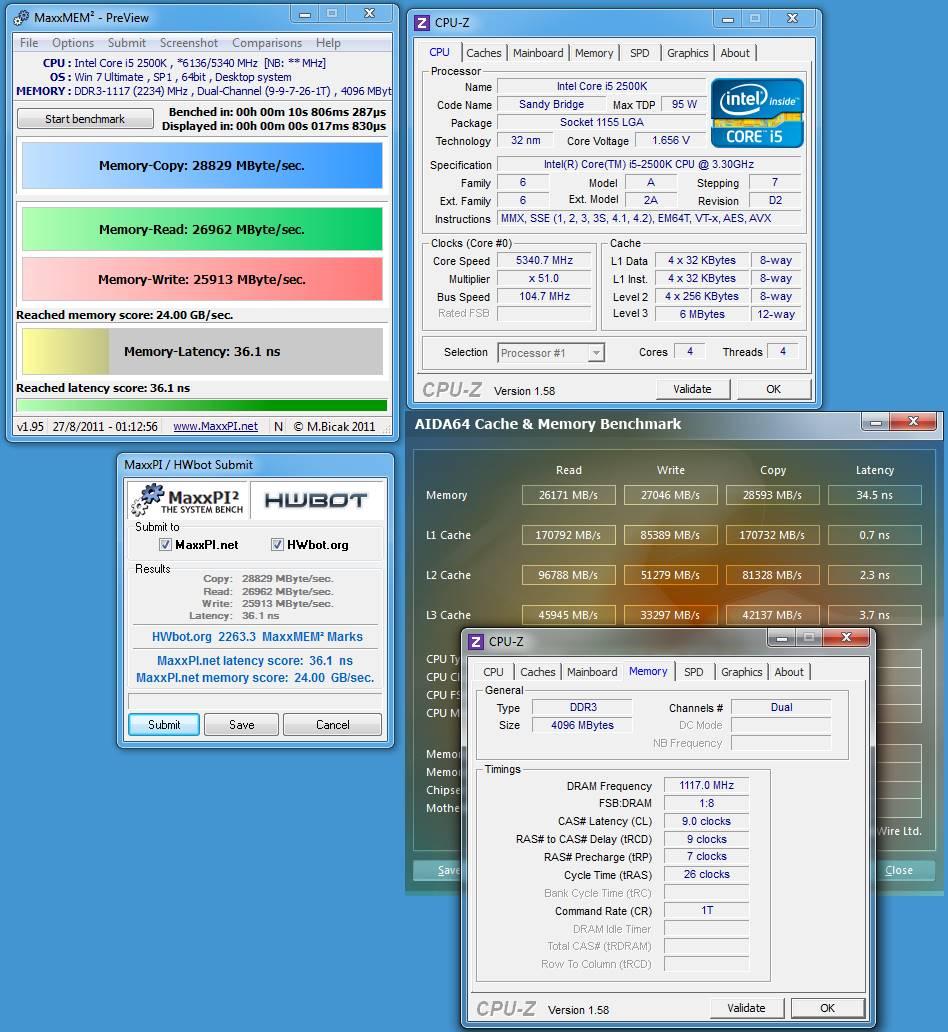Click the Start benchmark button
948x1032 pixels.
[x=85, y=119]
